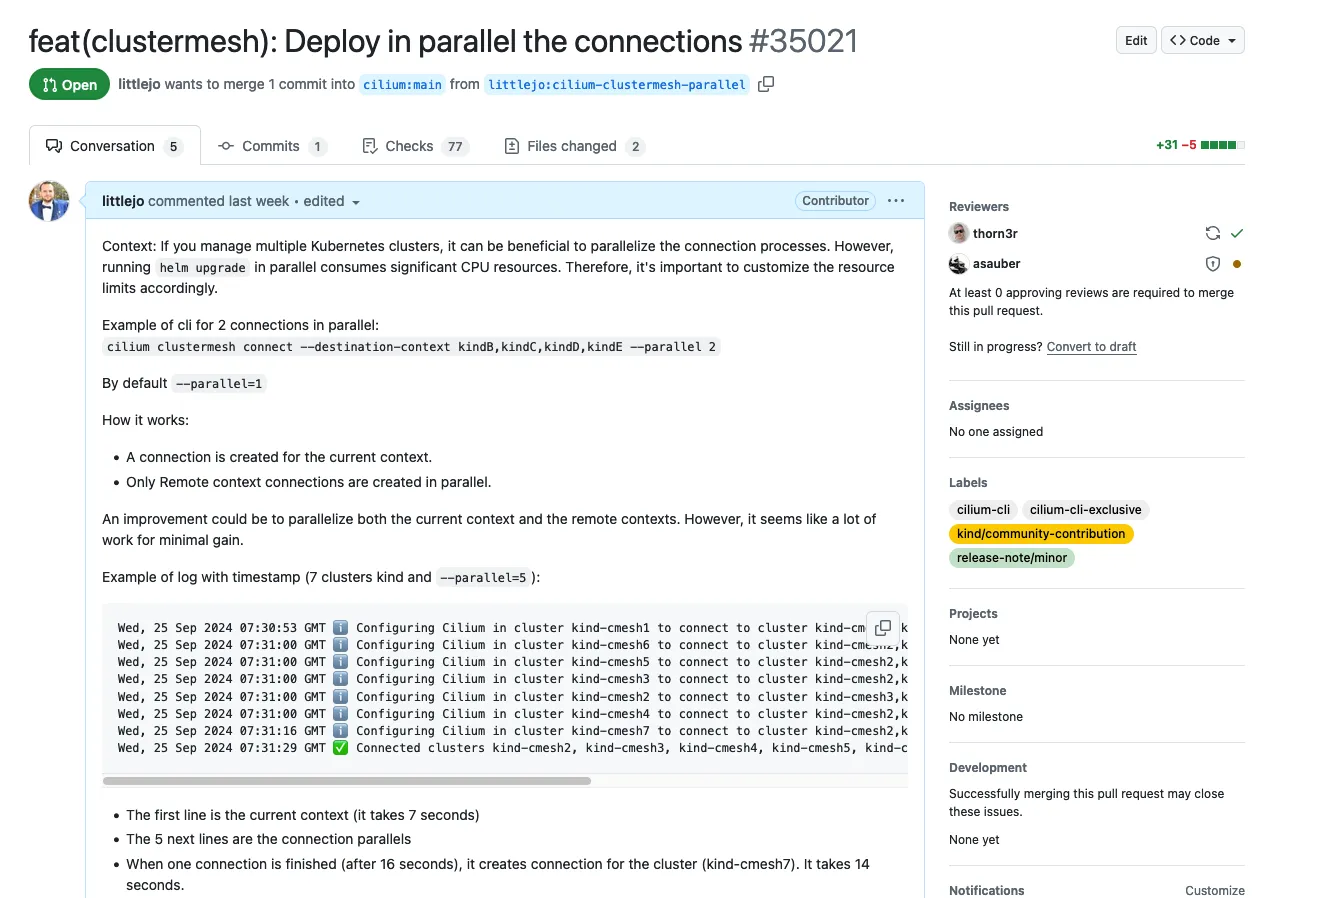
Task: Copy the log code block contents
Action: click(x=882, y=628)
